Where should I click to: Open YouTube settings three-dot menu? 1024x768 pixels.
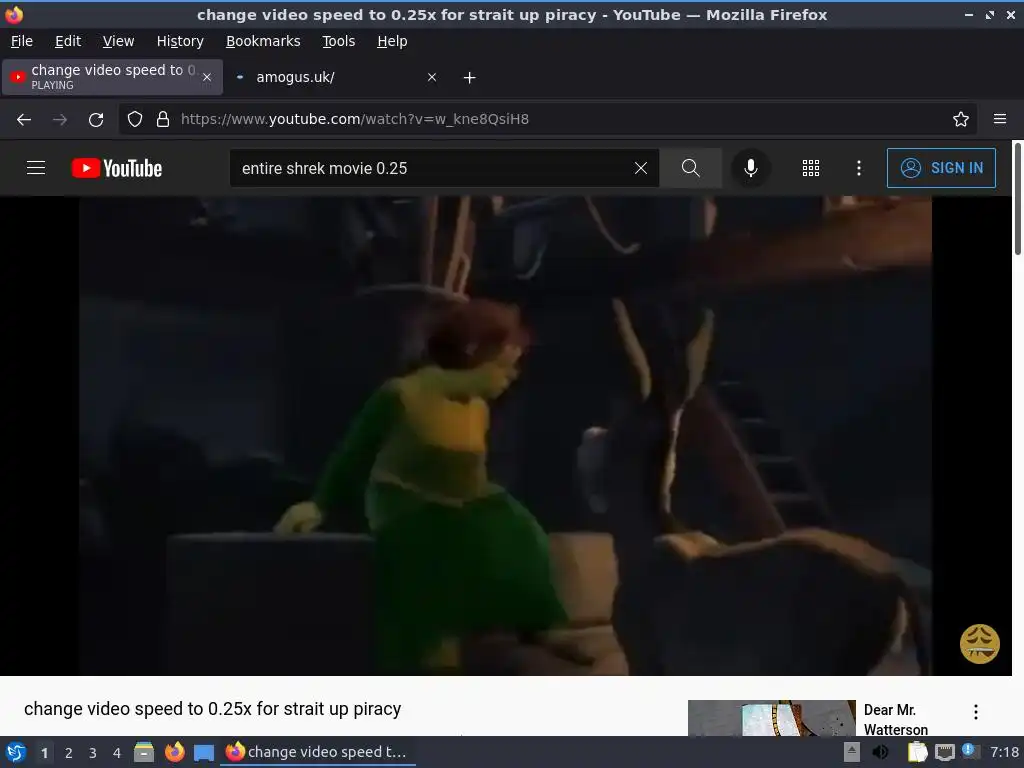[x=859, y=168]
